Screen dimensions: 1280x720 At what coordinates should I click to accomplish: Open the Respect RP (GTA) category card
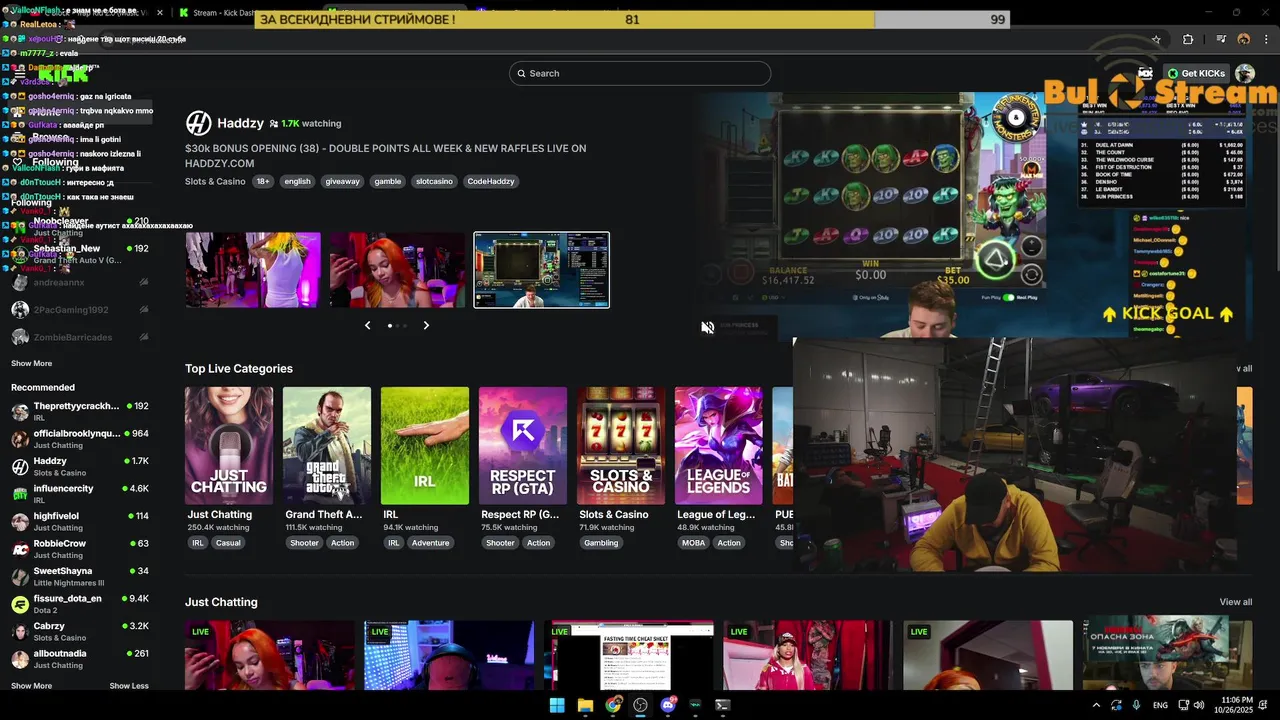pyautogui.click(x=523, y=446)
